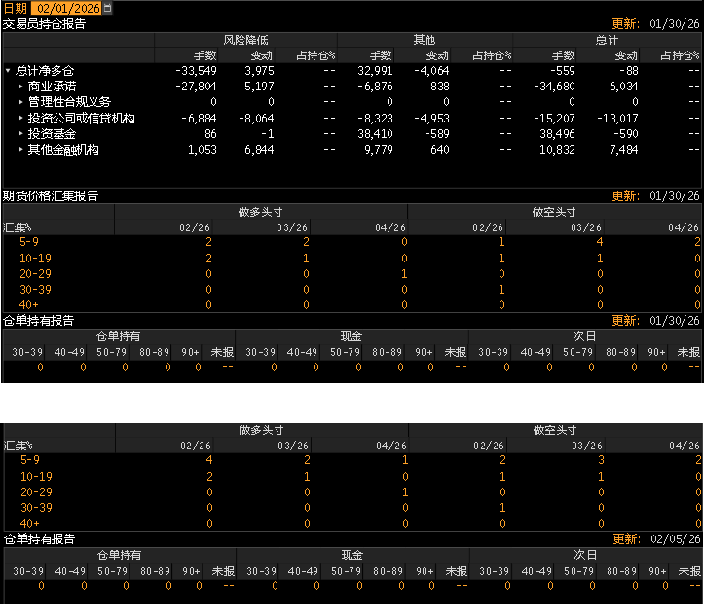Open the calendar picker icon beside the date

[x=108, y=8]
